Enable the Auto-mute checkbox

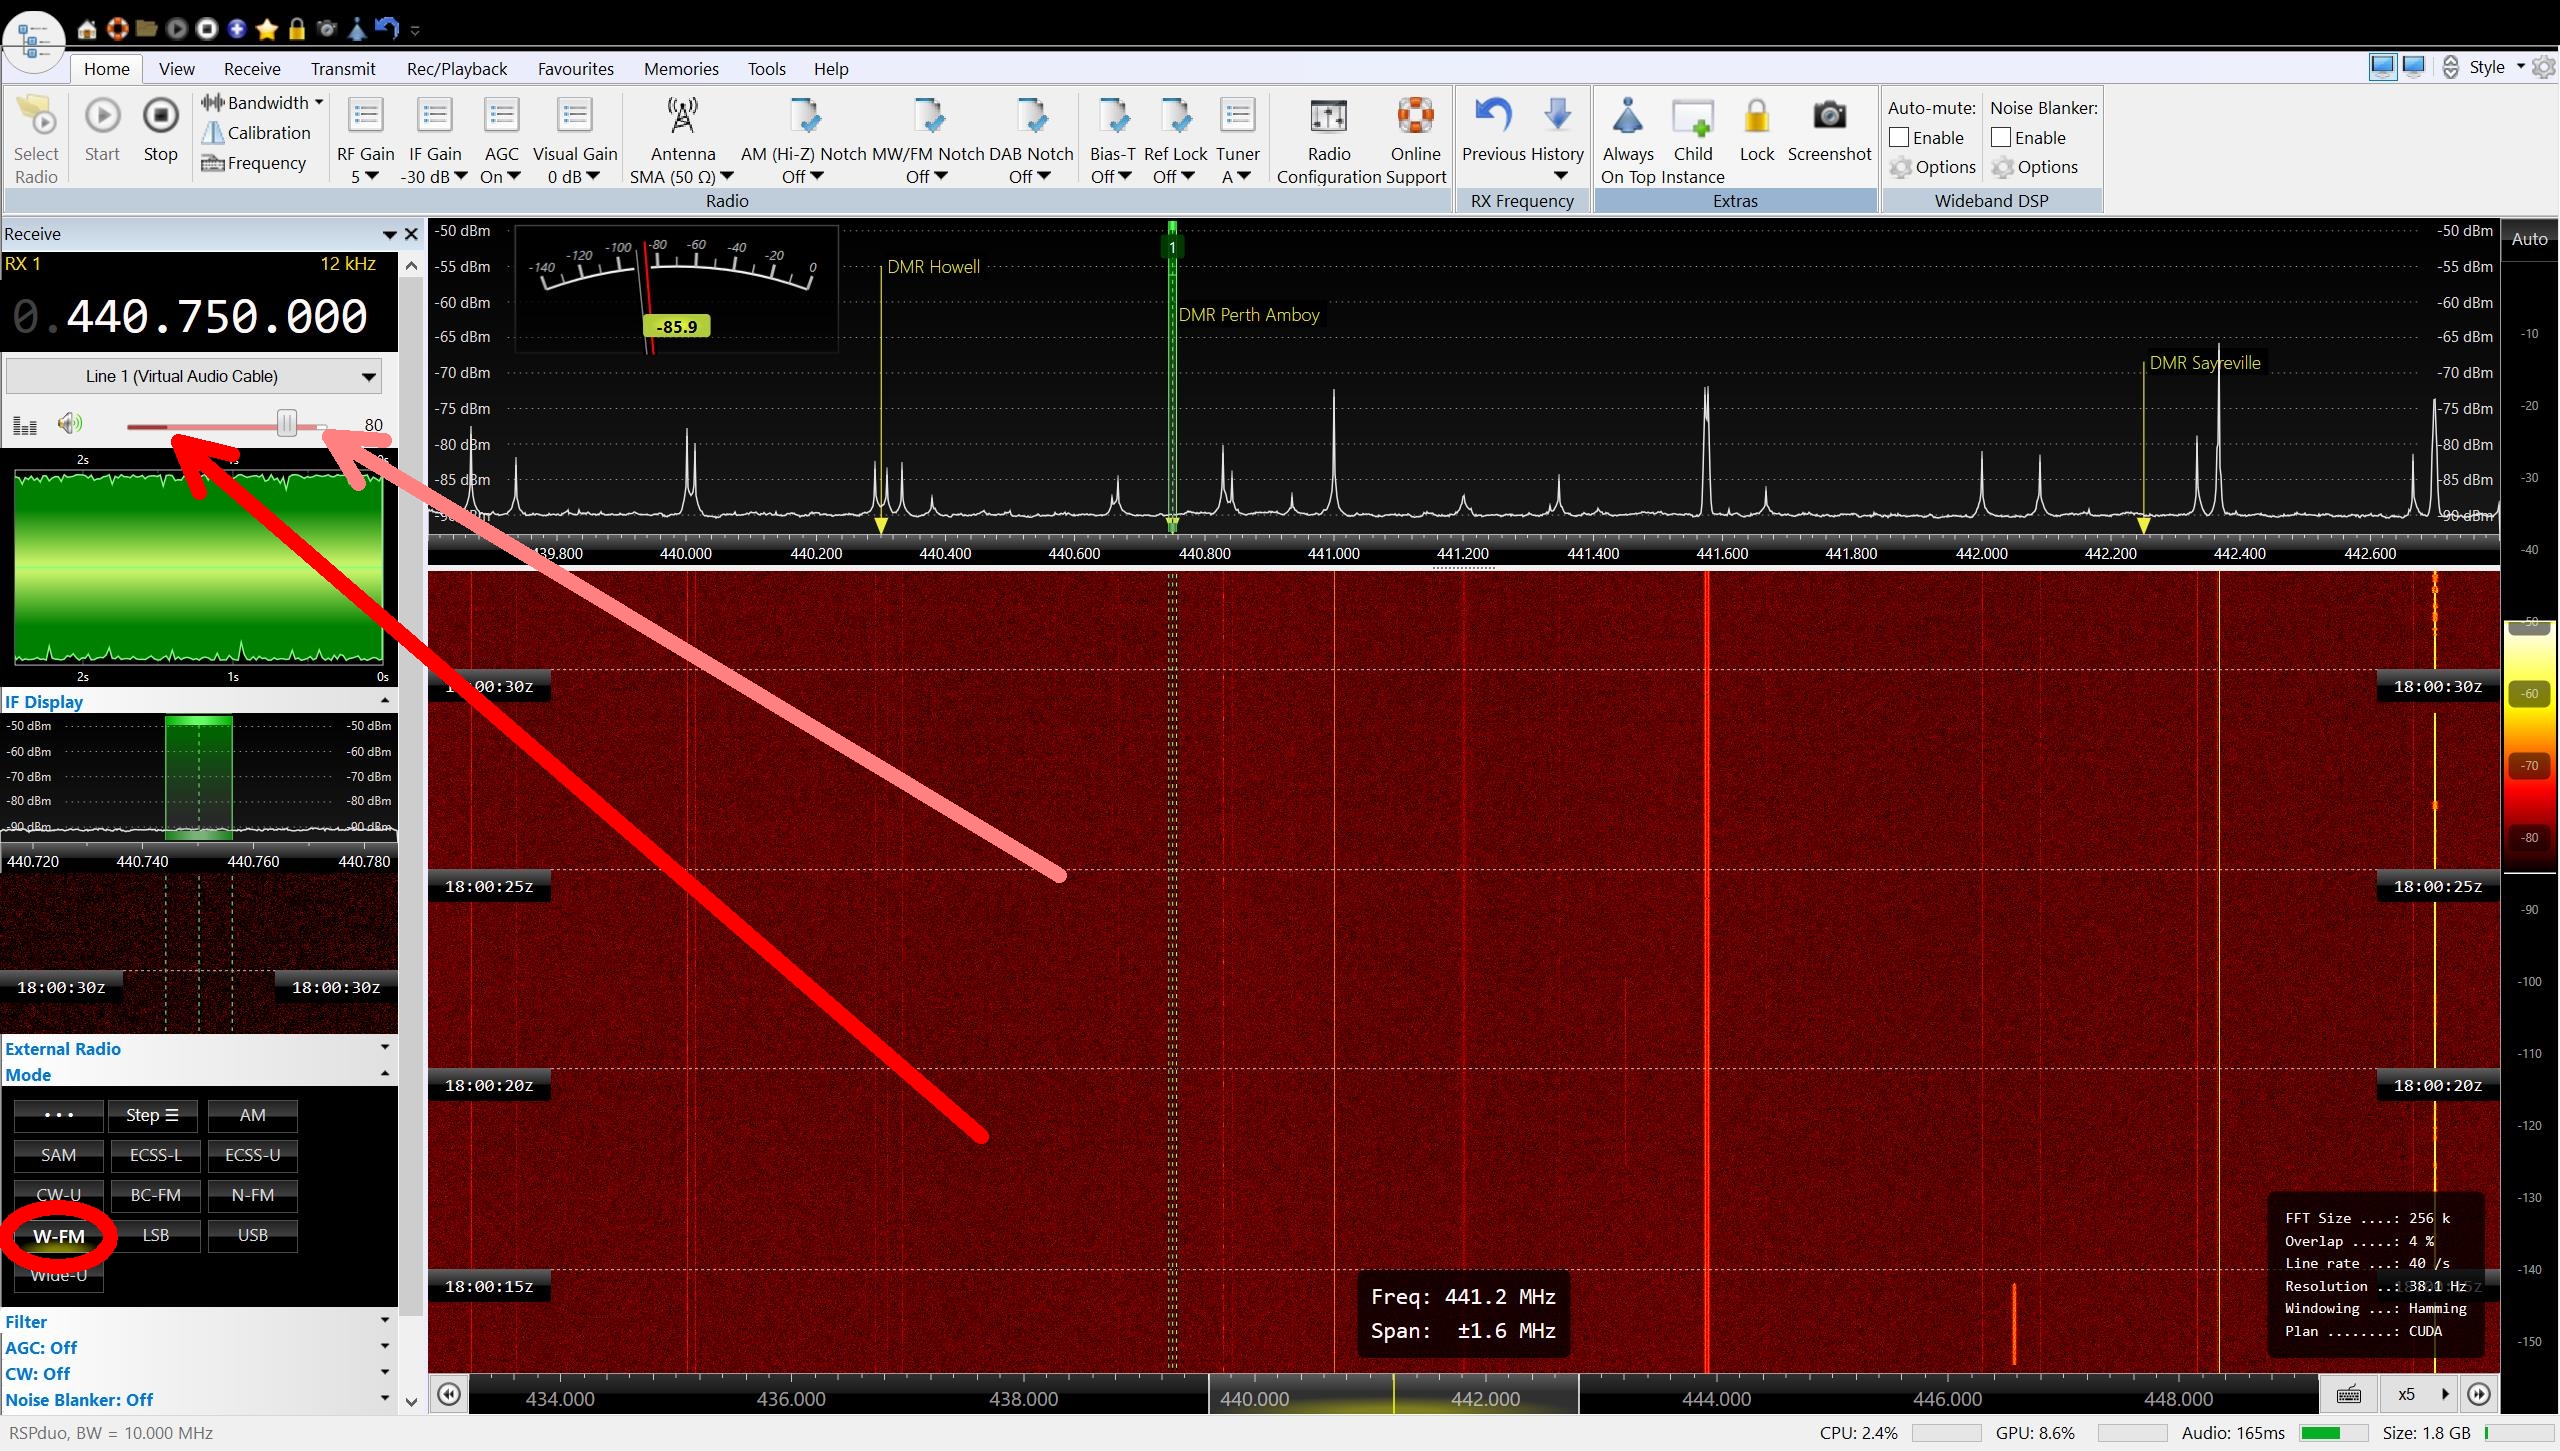[1899, 138]
